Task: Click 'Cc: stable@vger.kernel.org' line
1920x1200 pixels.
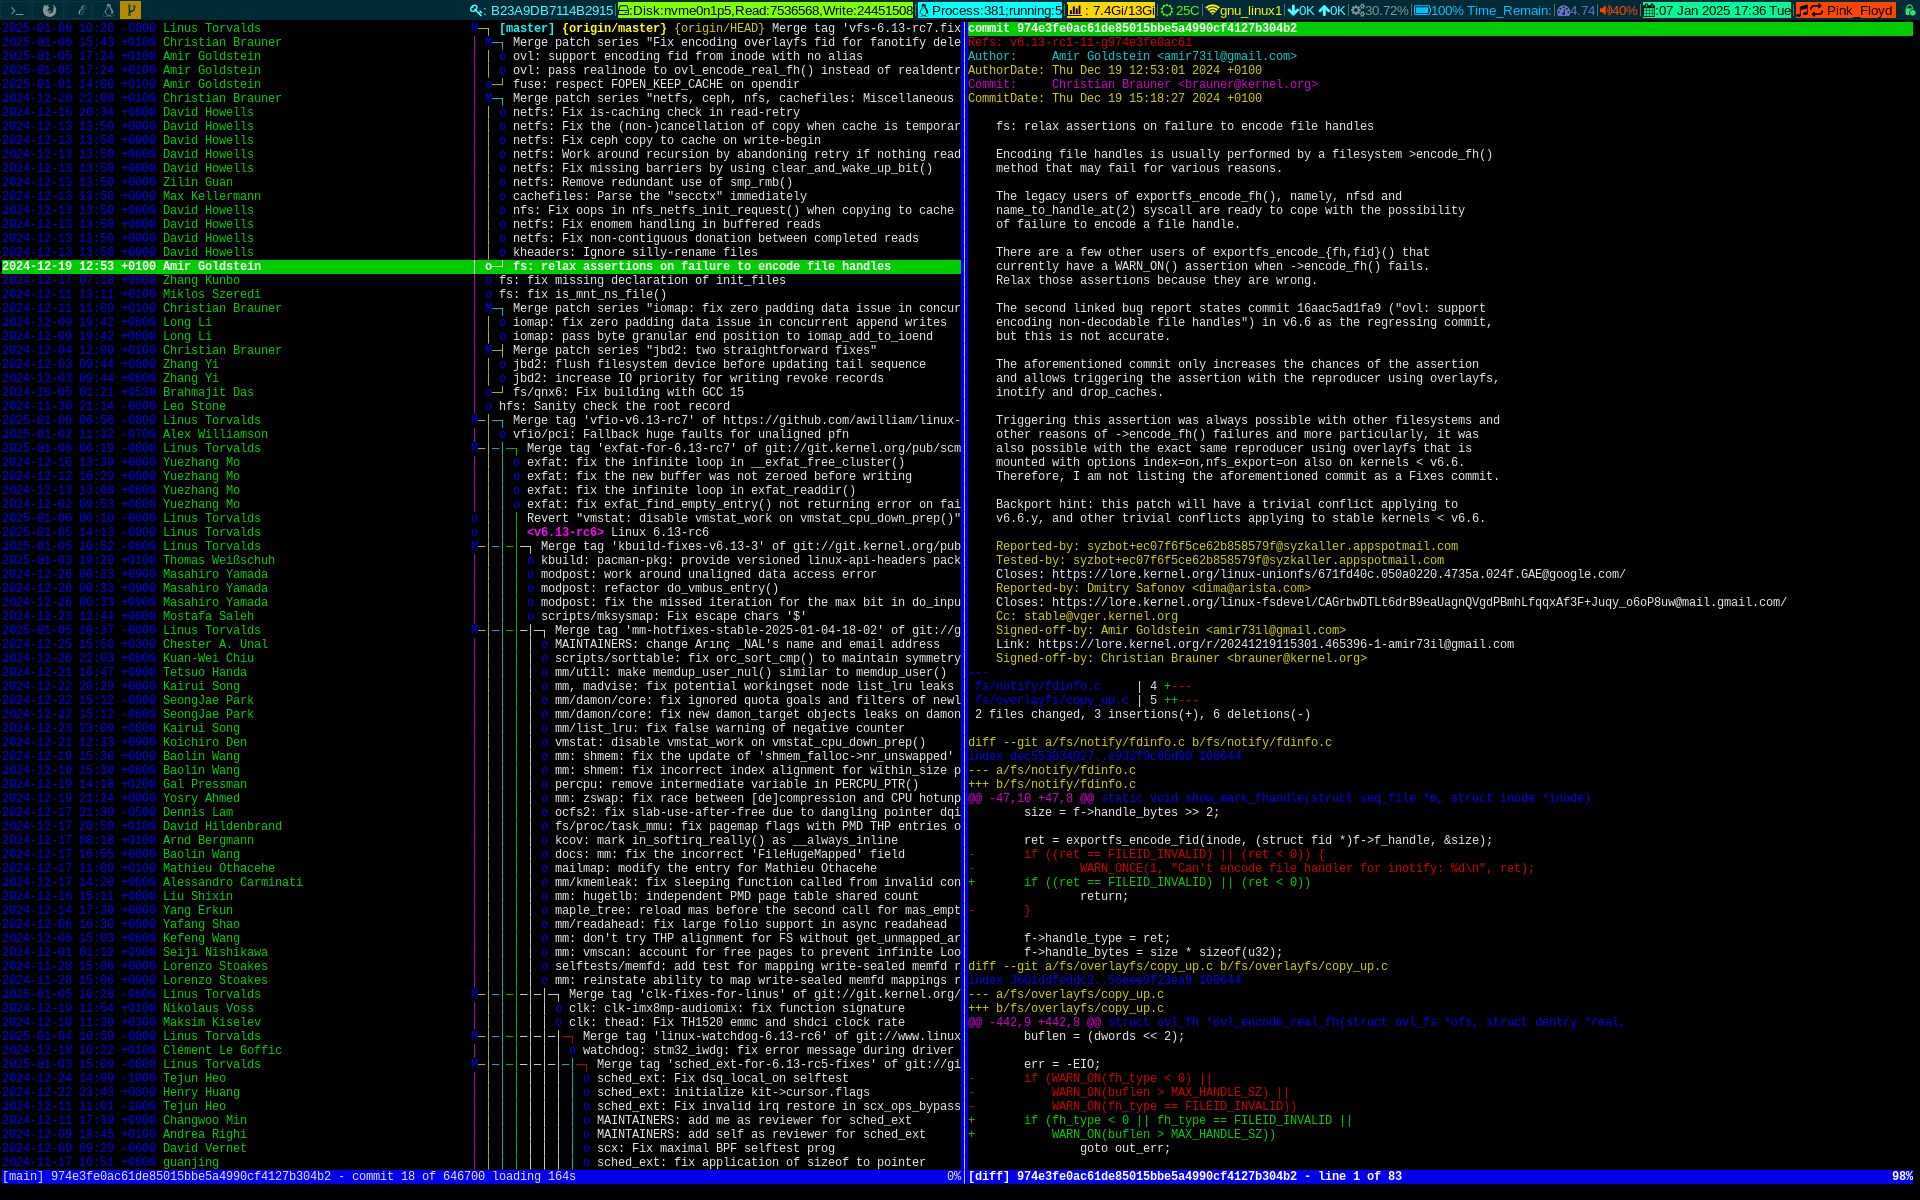Action: pyautogui.click(x=1087, y=617)
